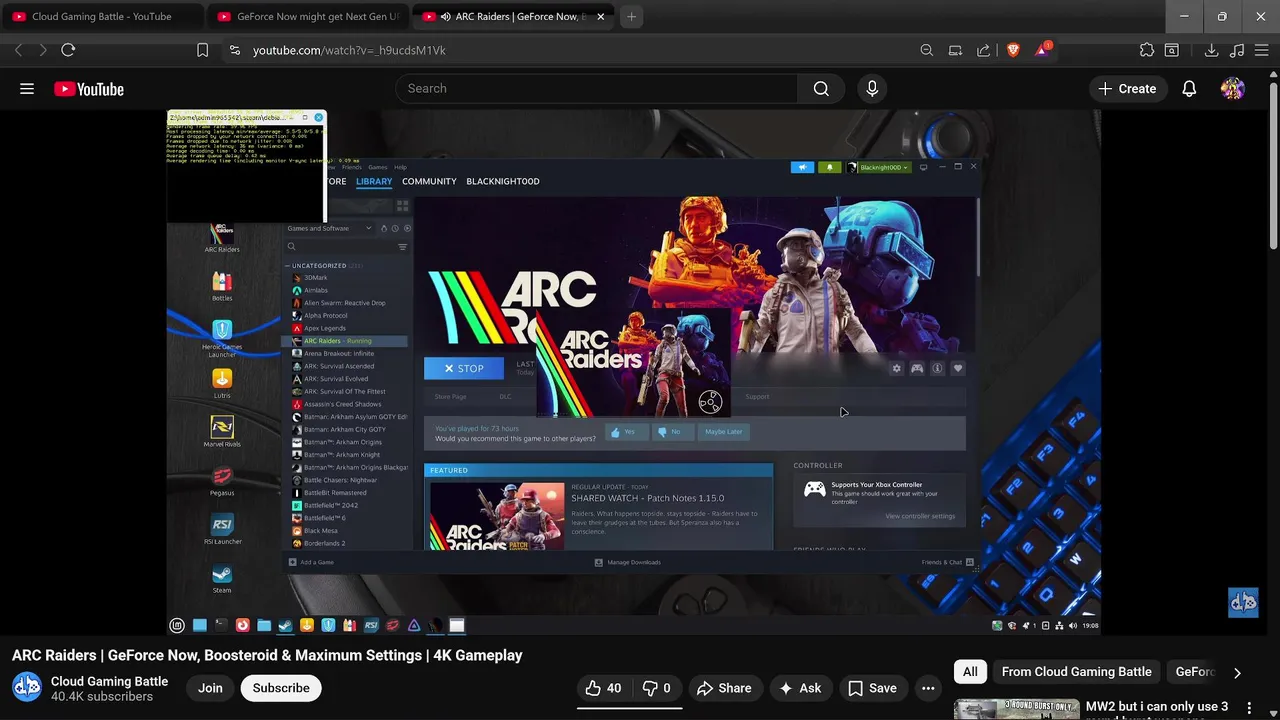Screen dimensions: 1280x720
Task: Click View controller settings in Steam
Action: pos(920,516)
